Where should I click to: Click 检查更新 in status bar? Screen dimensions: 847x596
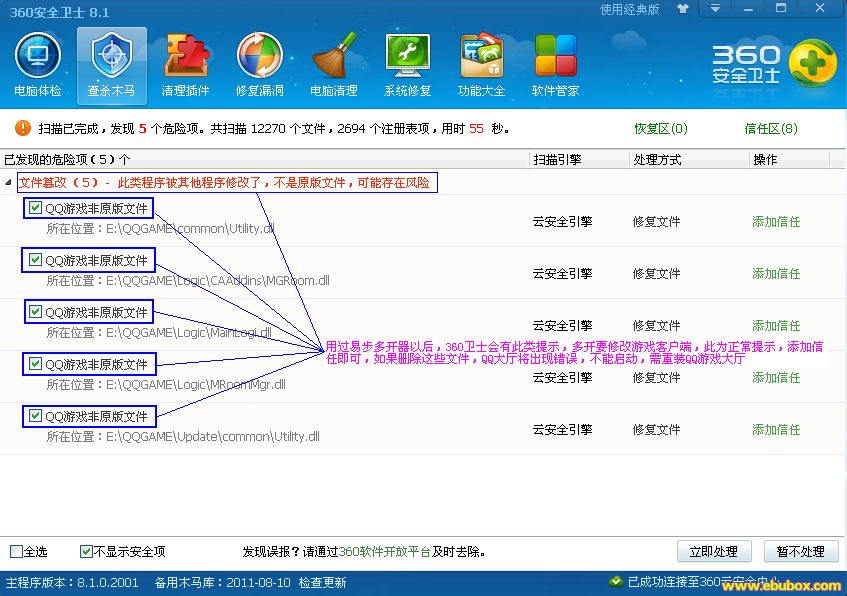pyautogui.click(x=322, y=582)
